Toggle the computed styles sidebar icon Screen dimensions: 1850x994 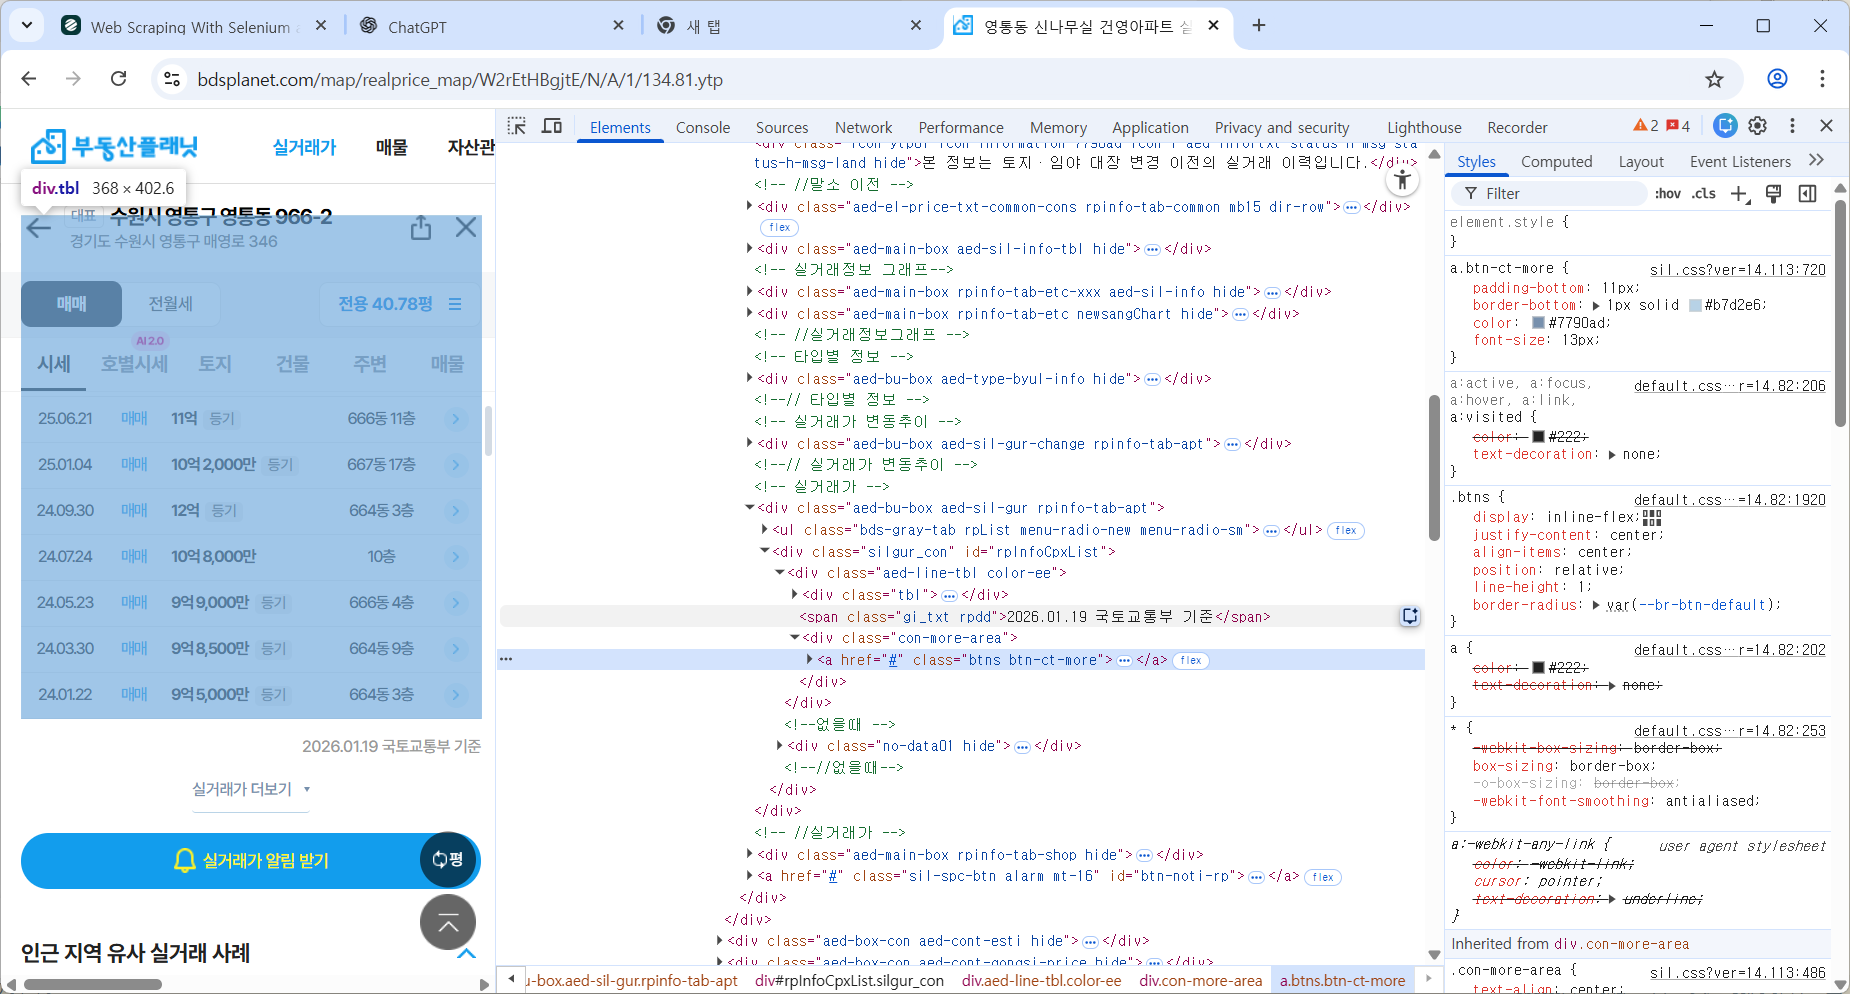click(1808, 194)
